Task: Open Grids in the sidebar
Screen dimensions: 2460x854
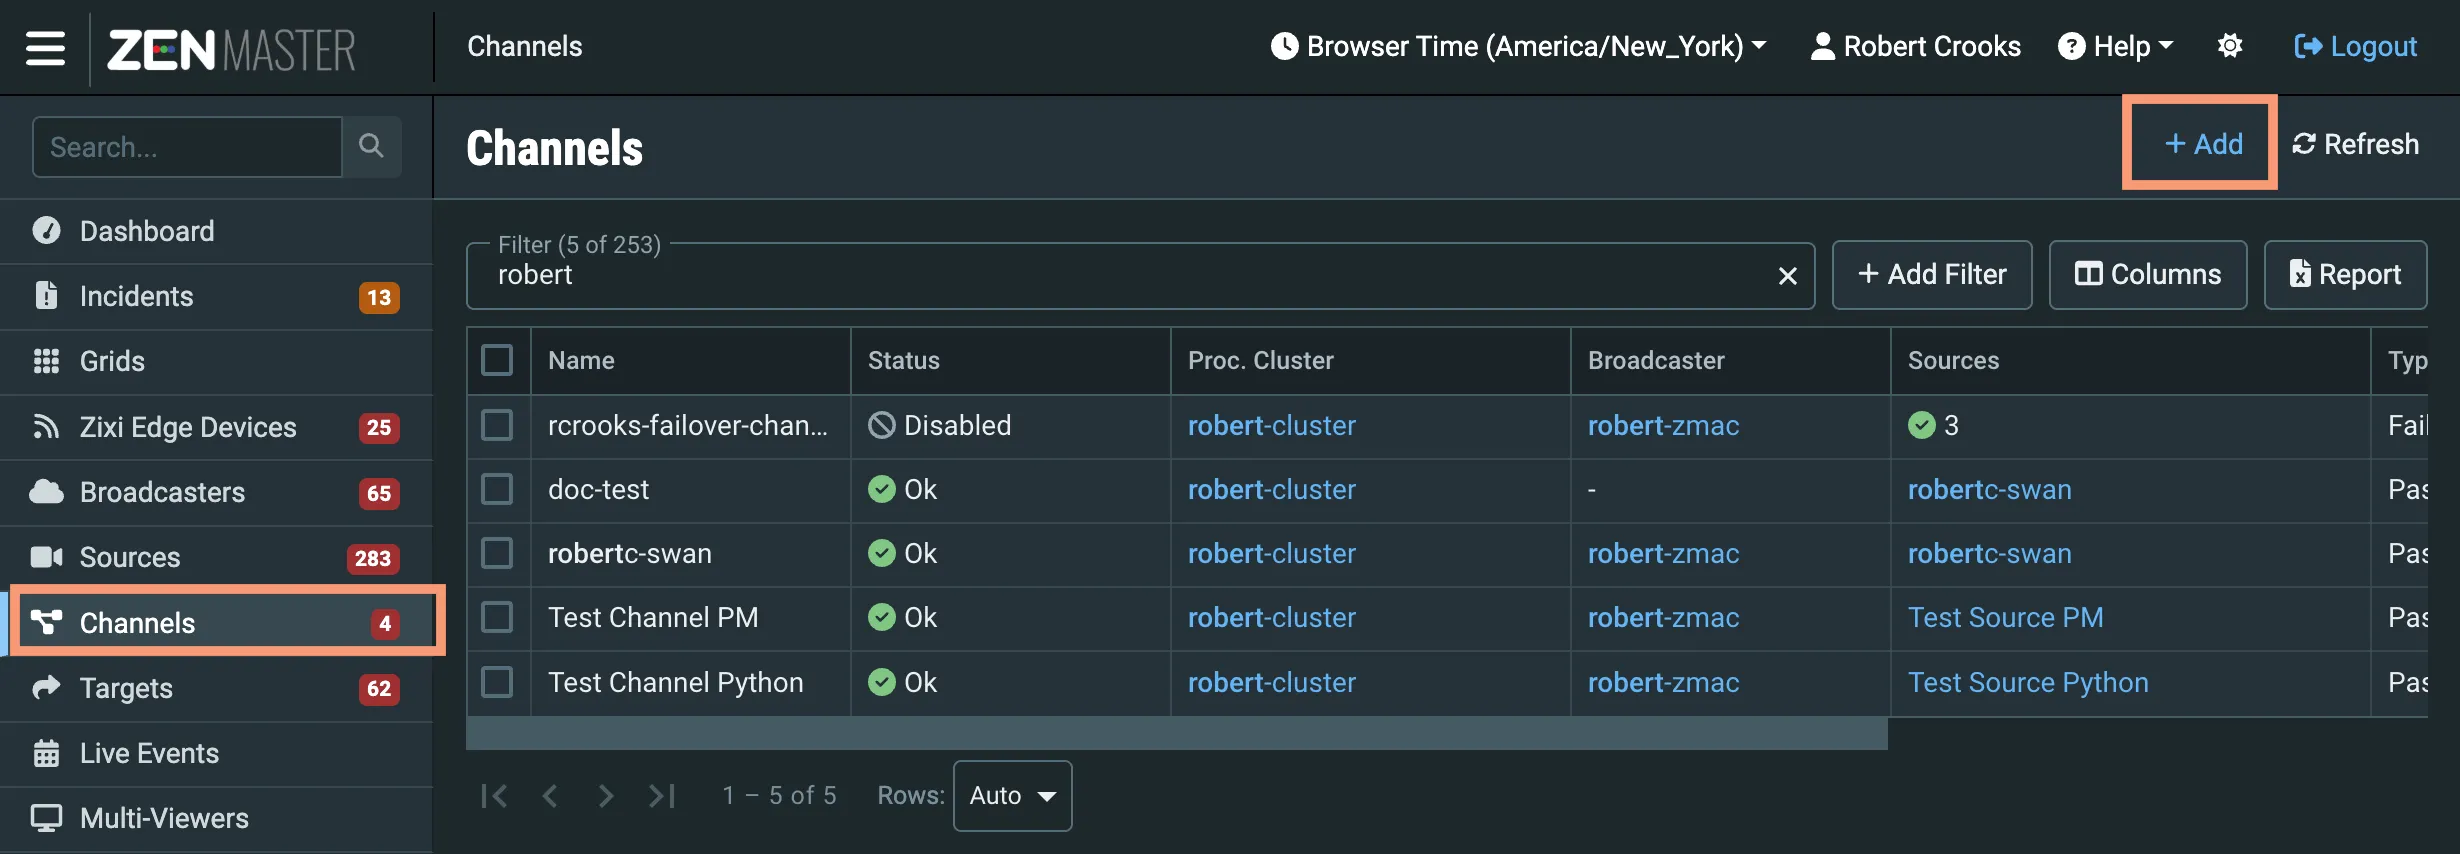Action: point(216,362)
